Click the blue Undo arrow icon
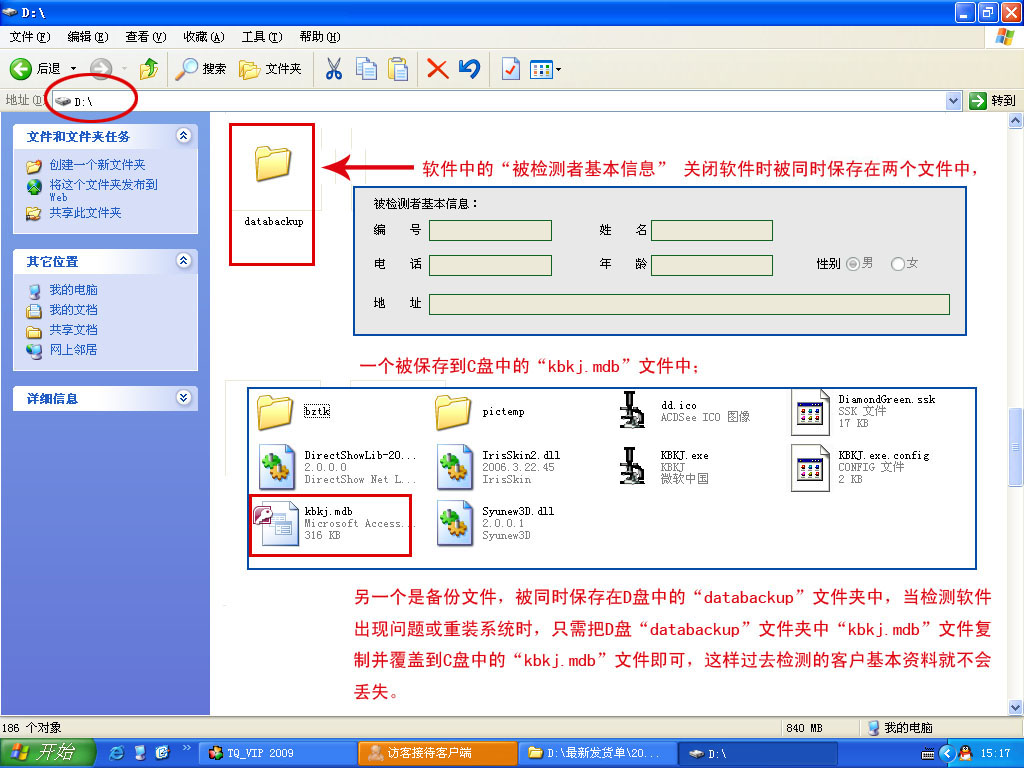This screenshot has height=768, width=1024. (x=469, y=69)
